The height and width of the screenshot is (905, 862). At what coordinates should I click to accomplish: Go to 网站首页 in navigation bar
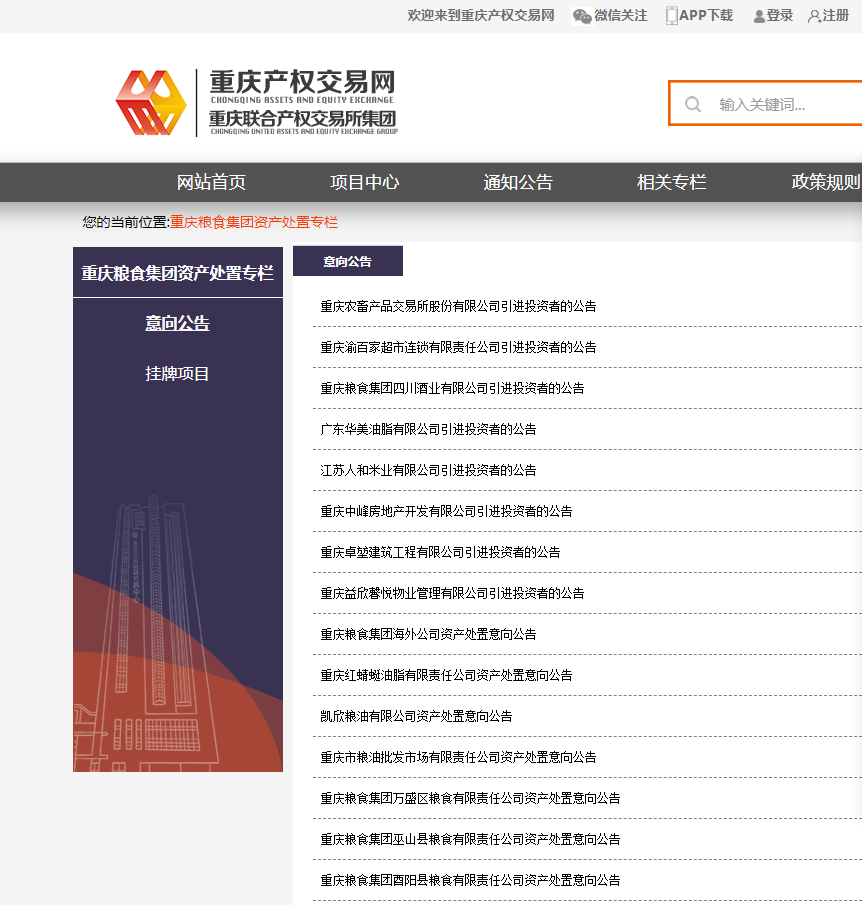click(x=211, y=182)
